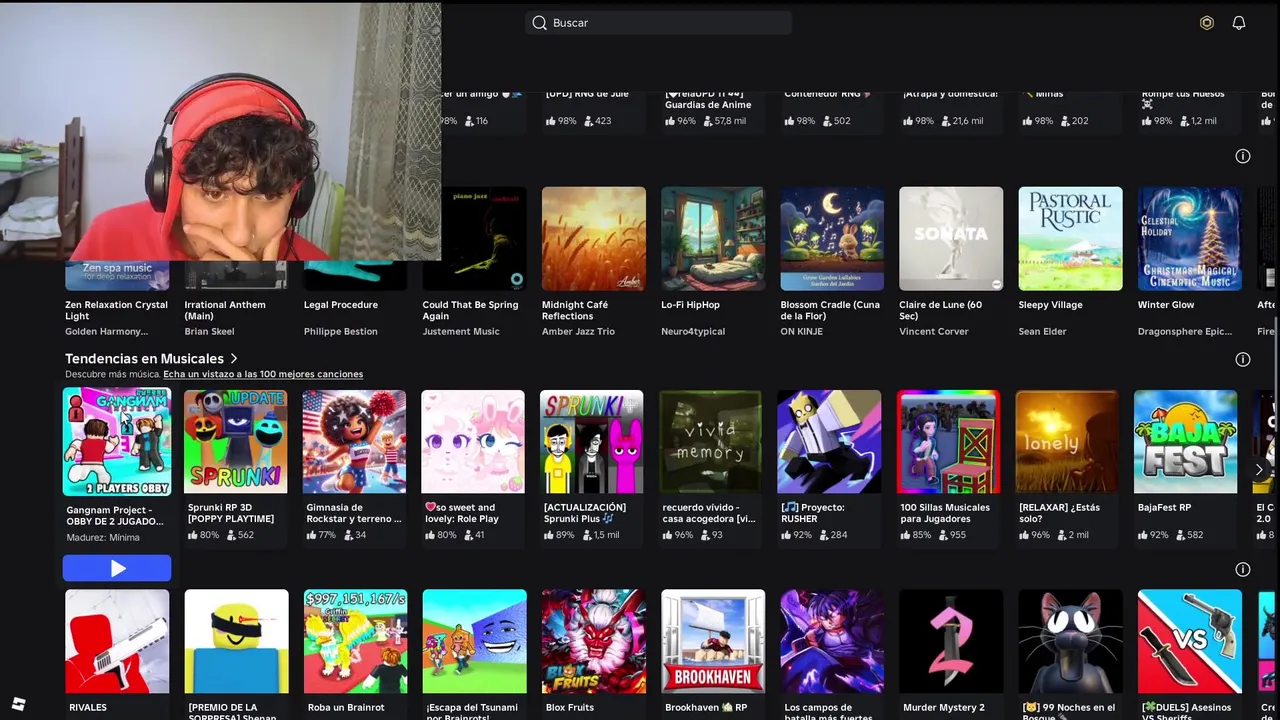Open Murder Mystery 2 thumbnail
This screenshot has height=720, width=1280.
coord(951,642)
